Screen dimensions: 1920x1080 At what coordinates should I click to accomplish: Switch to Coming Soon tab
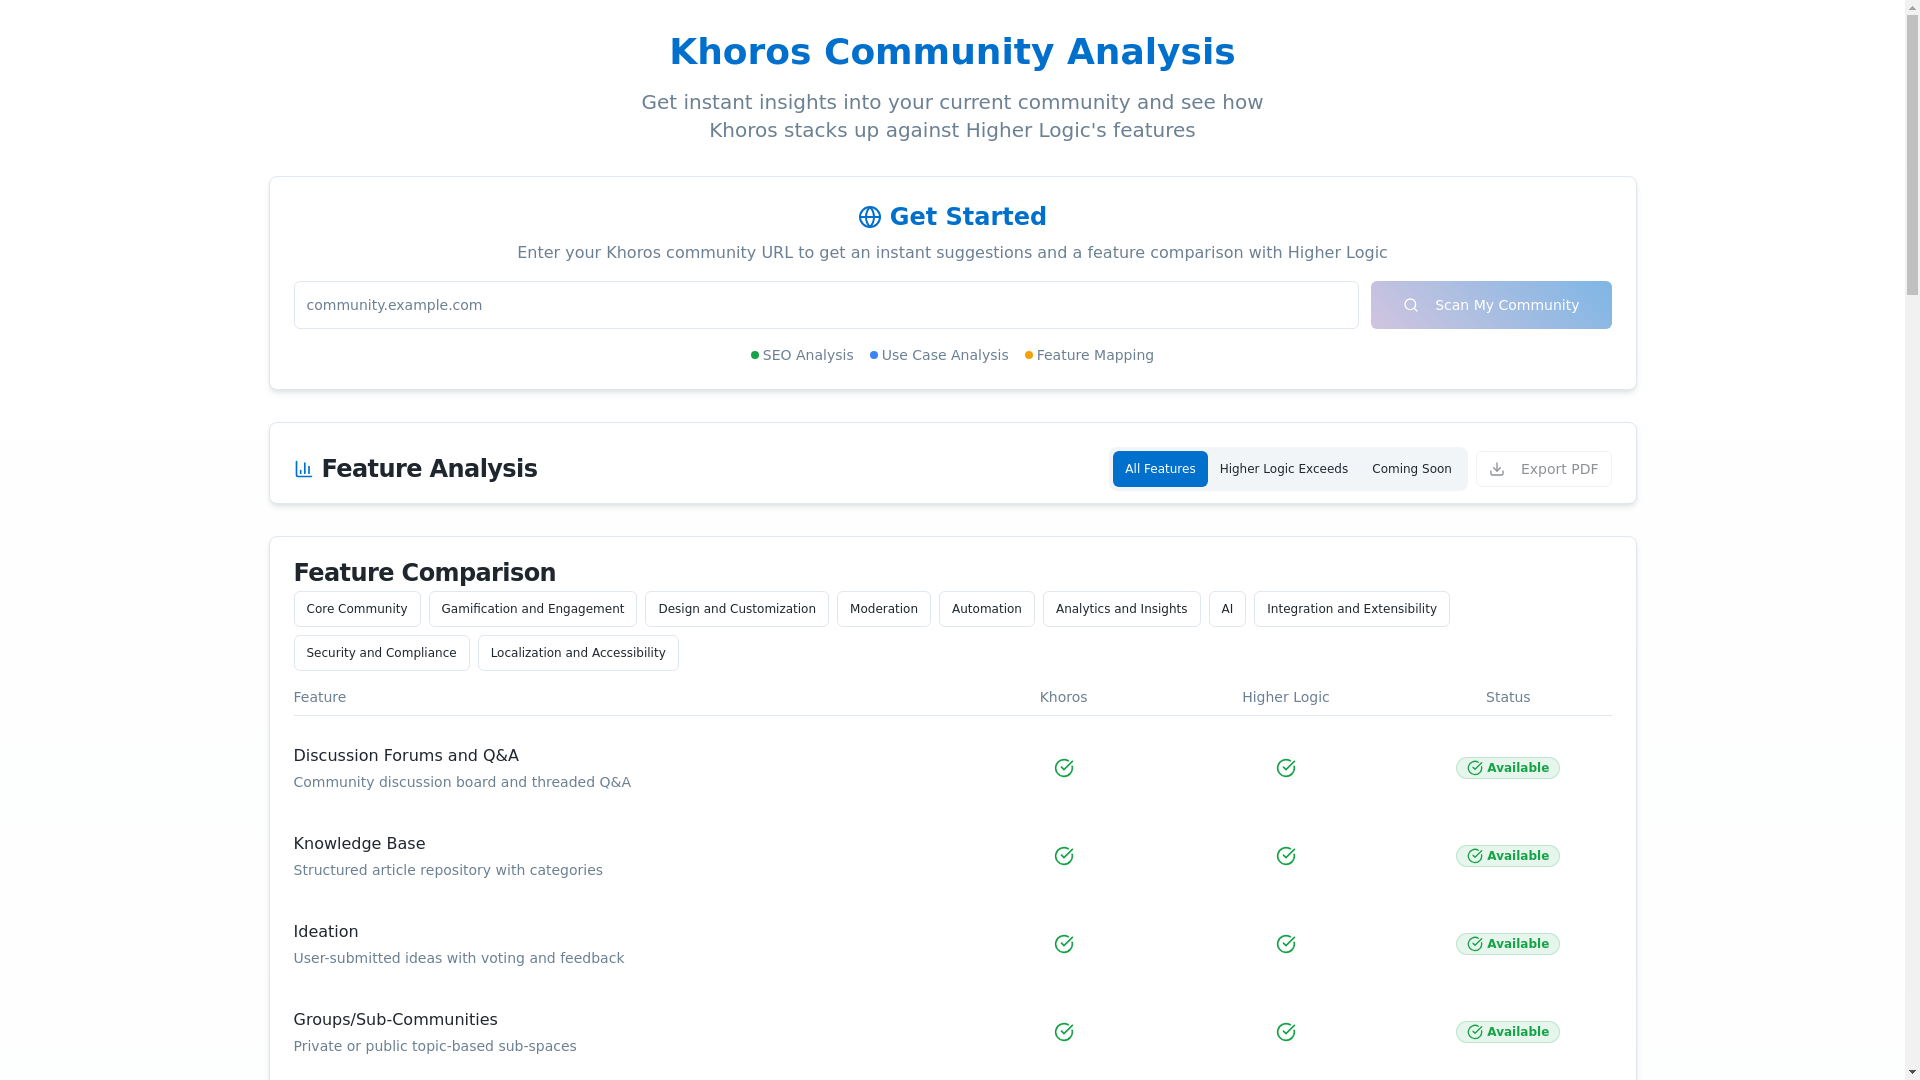[x=1411, y=469]
